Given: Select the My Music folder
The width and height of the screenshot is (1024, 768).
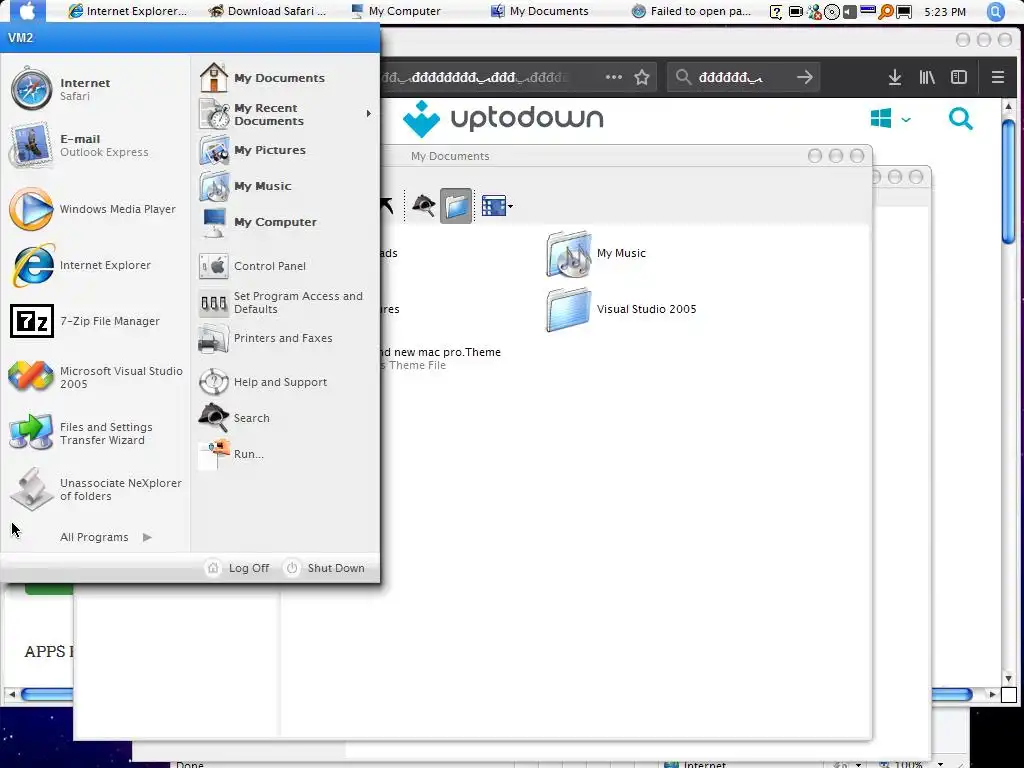Looking at the screenshot, I should click(596, 253).
